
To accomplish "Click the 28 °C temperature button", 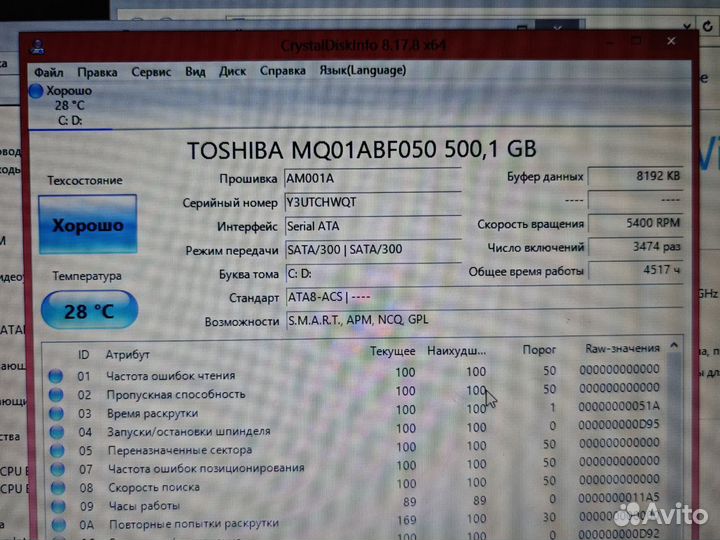I will coord(89,310).
